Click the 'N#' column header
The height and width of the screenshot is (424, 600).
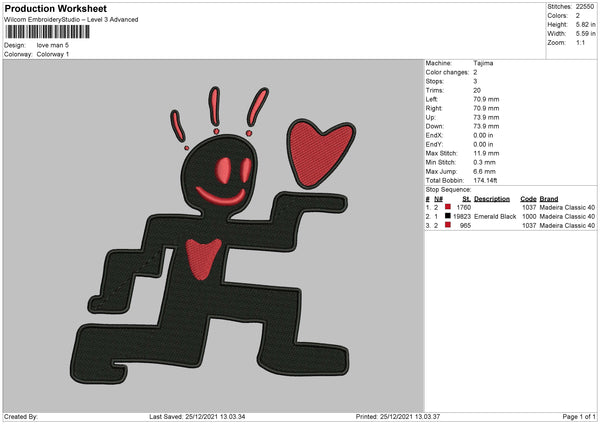coord(439,199)
